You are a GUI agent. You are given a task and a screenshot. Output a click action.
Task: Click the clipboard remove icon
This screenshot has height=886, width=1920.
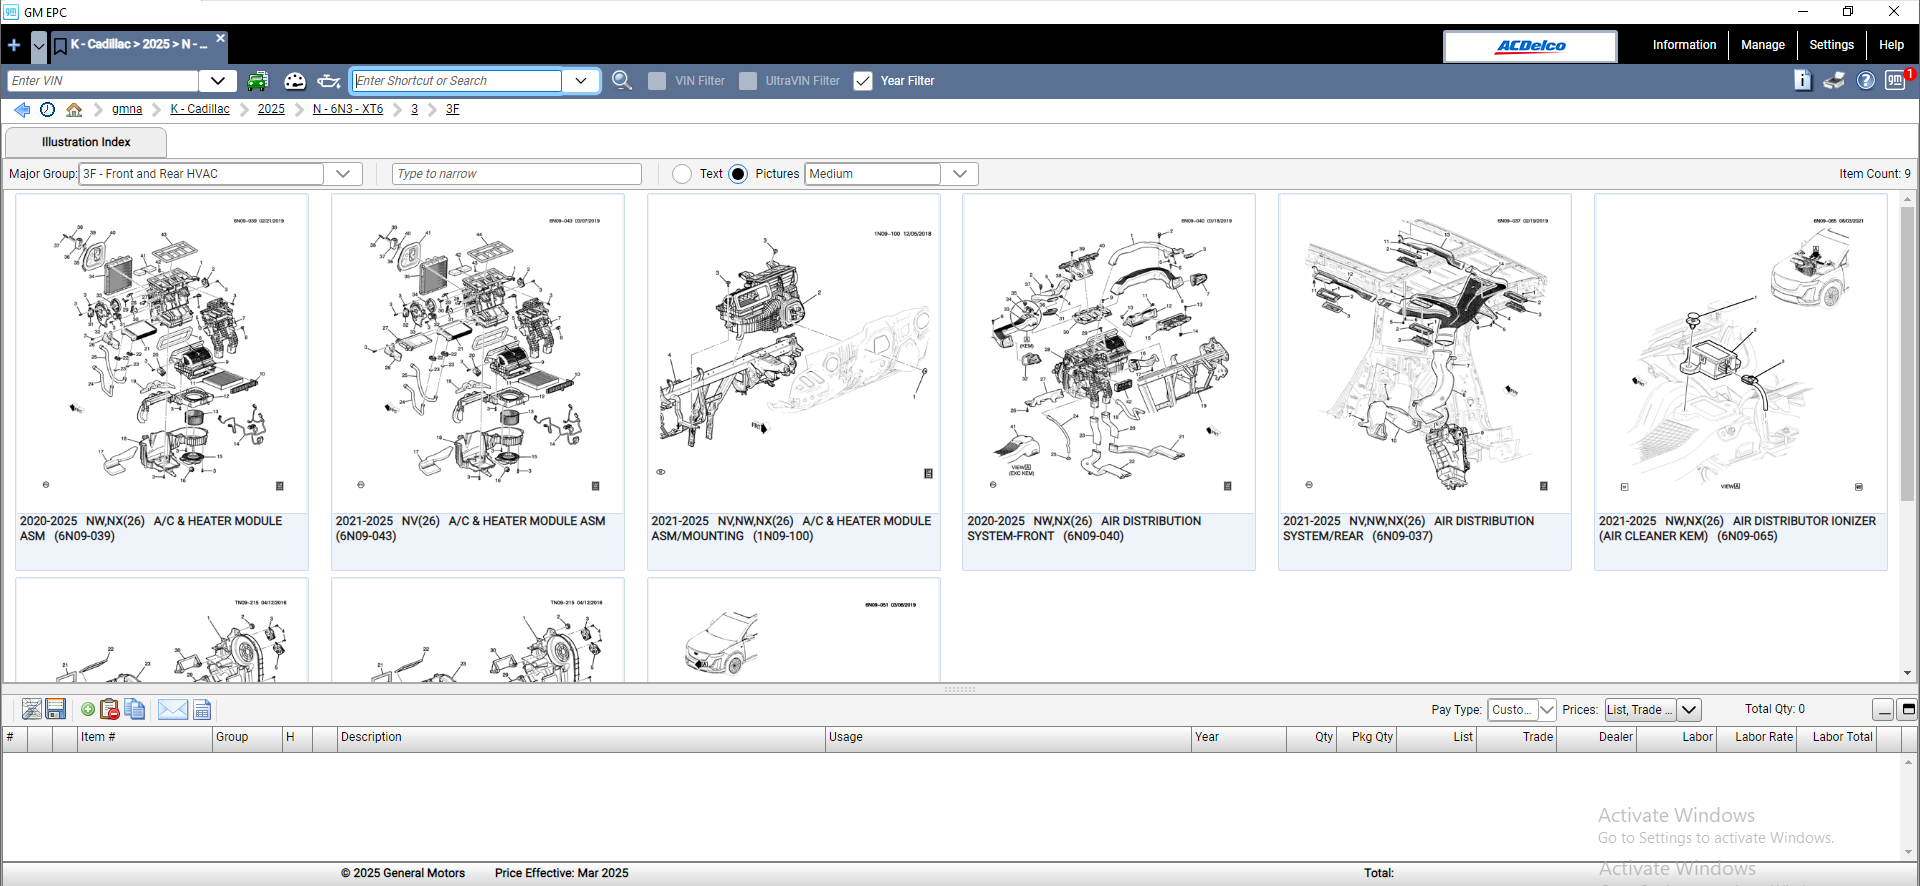click(x=110, y=709)
